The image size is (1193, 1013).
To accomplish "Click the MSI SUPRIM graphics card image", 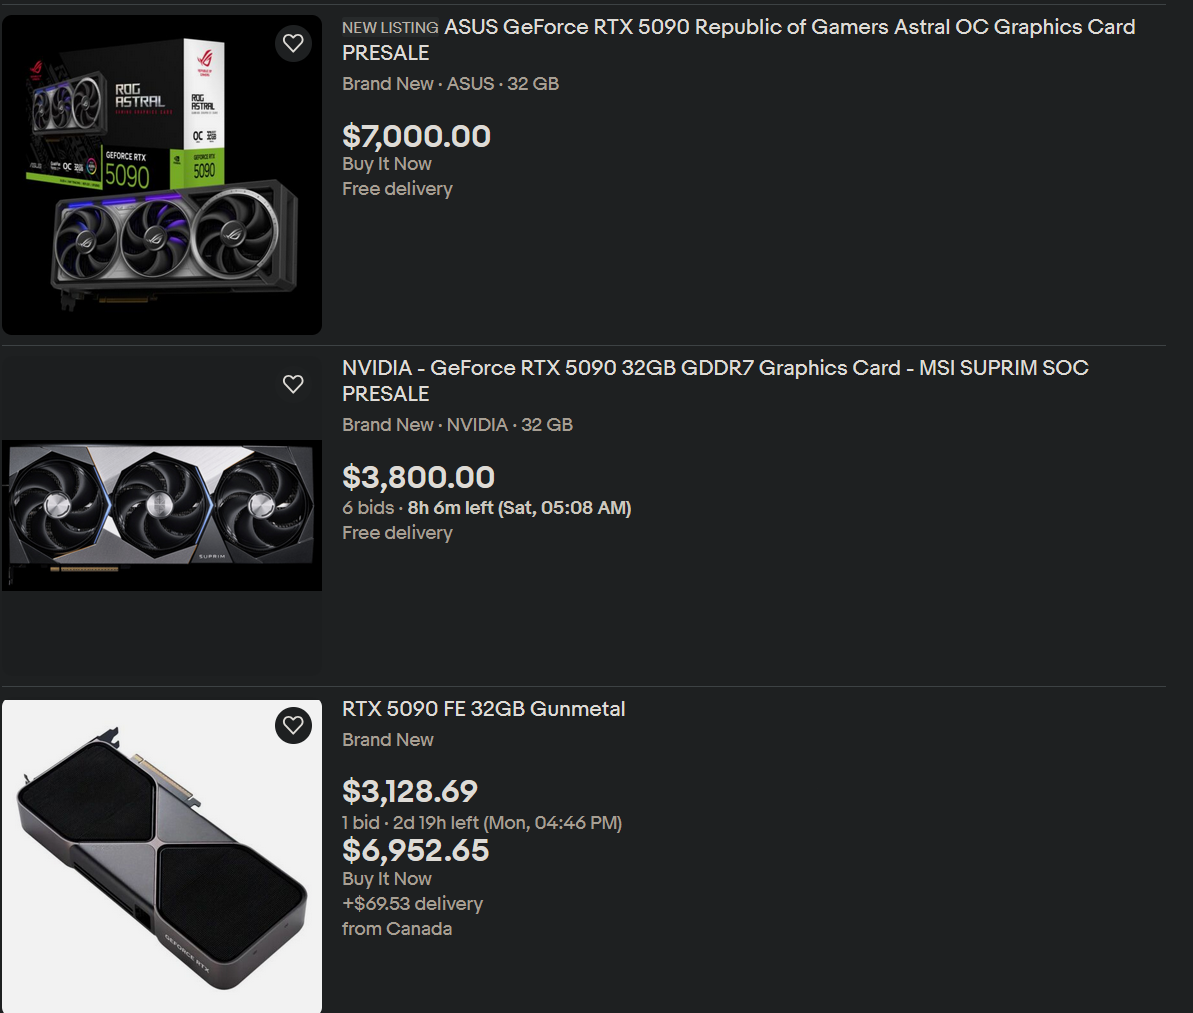I will pyautogui.click(x=161, y=514).
